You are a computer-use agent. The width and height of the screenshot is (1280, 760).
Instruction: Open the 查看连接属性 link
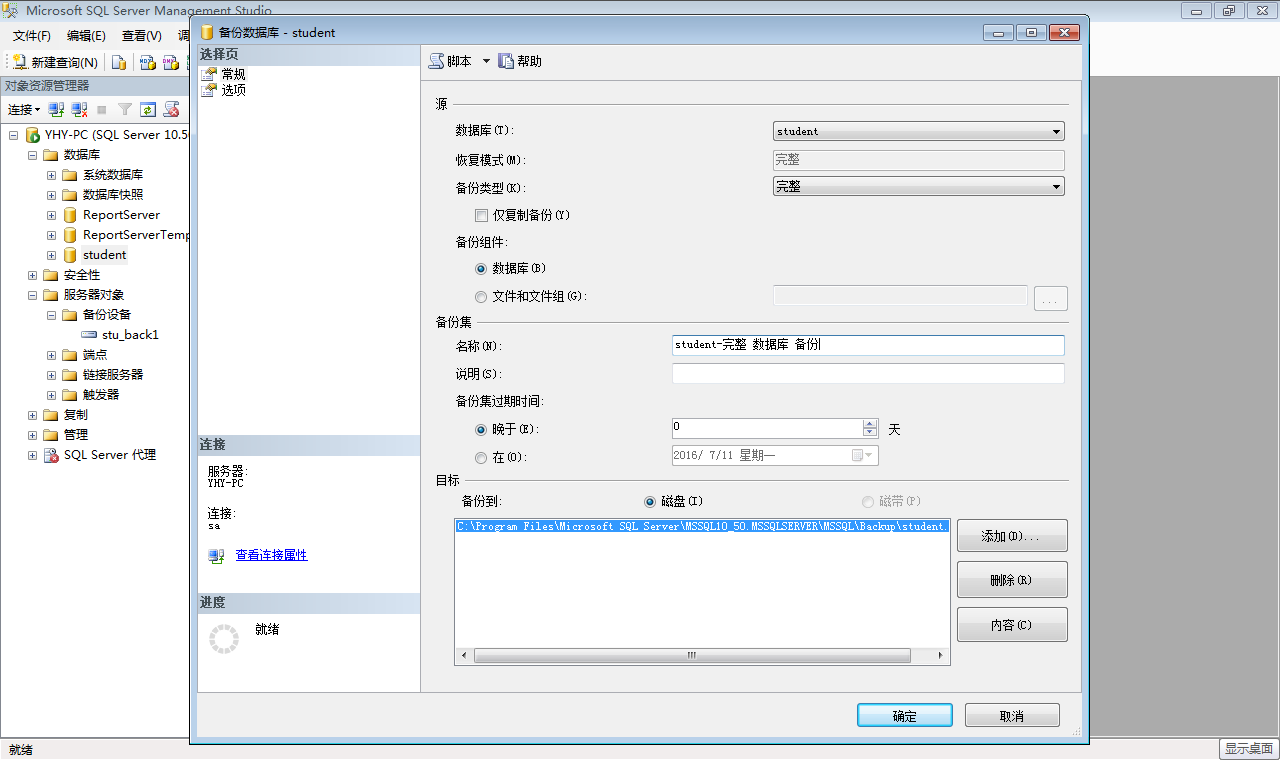271,555
